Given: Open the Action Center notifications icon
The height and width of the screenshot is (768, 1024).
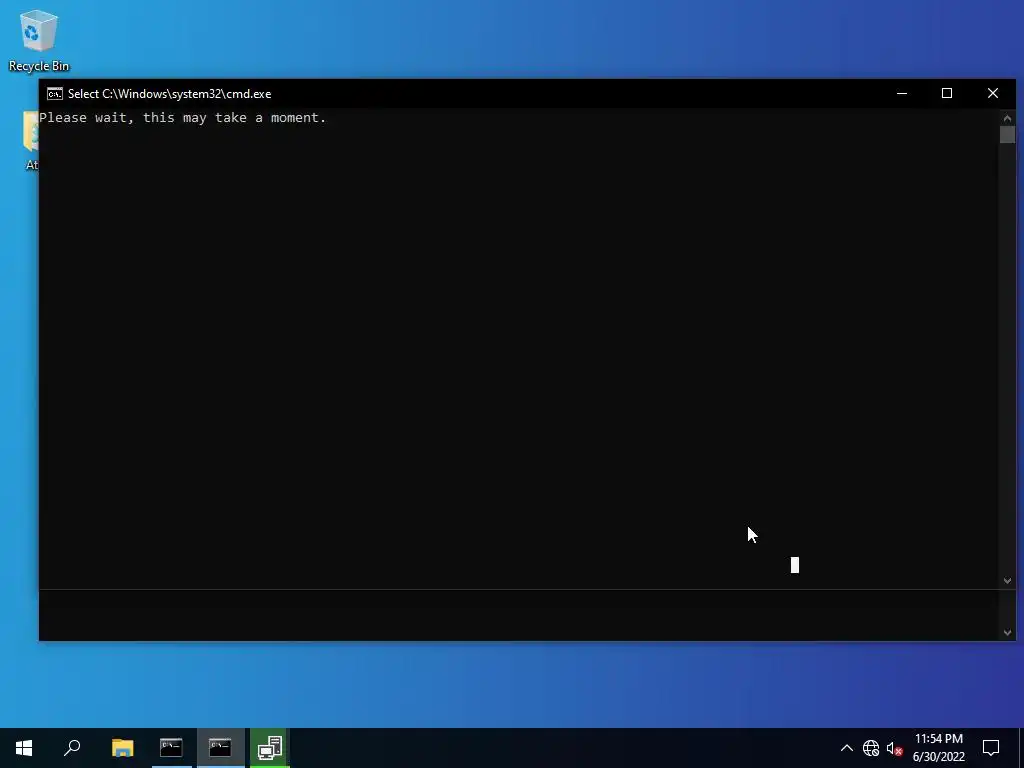Looking at the screenshot, I should coord(991,748).
